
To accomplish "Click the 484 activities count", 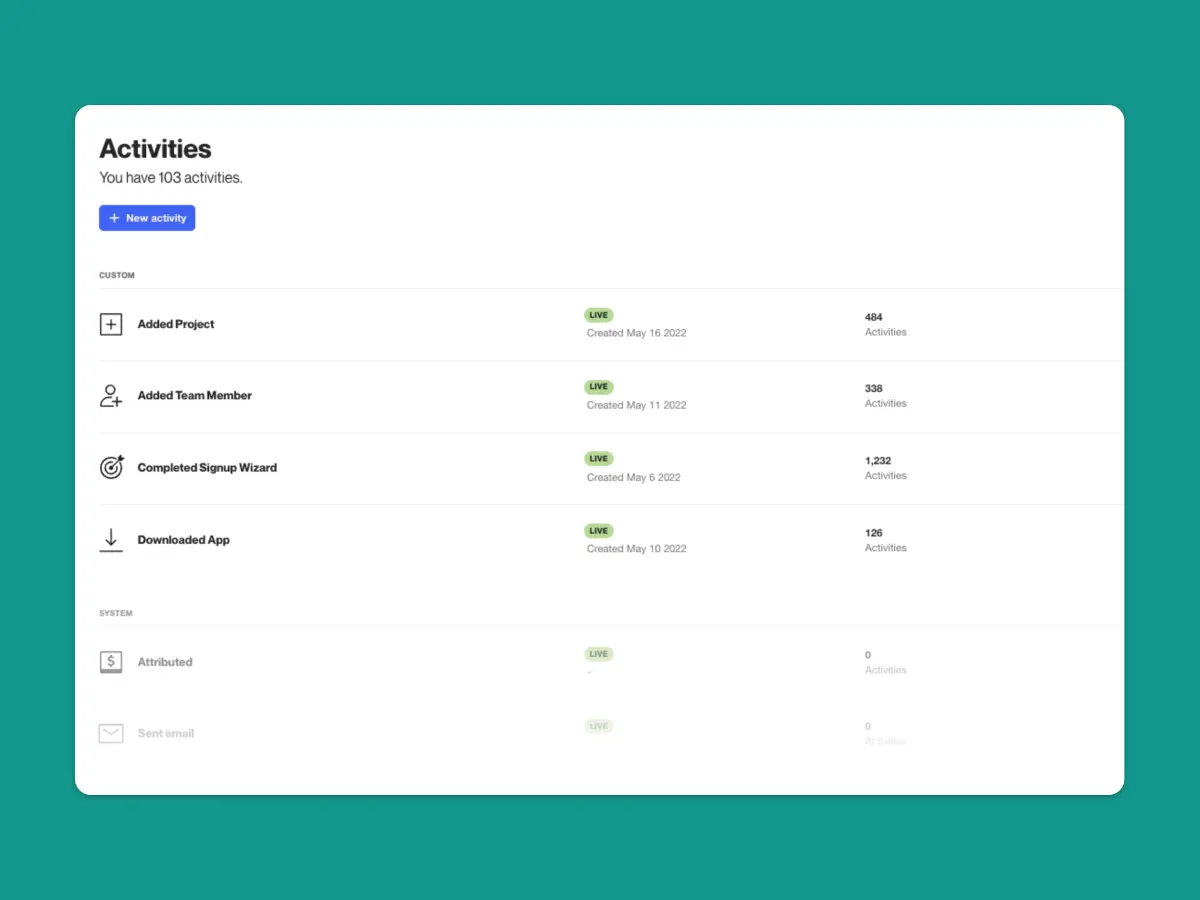I will tap(874, 317).
